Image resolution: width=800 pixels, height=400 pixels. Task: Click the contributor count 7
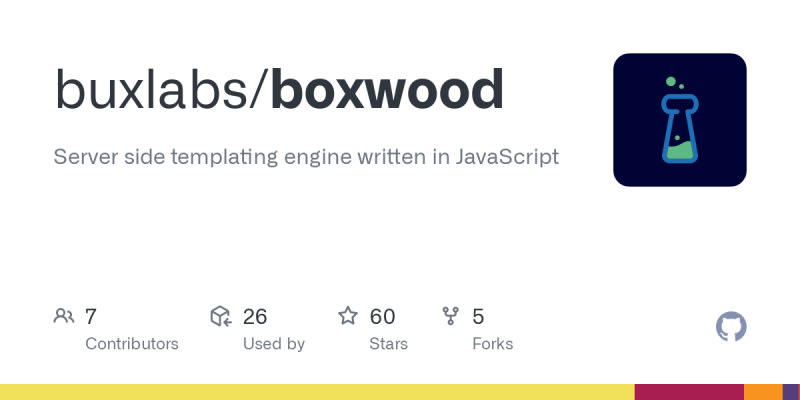click(x=91, y=317)
